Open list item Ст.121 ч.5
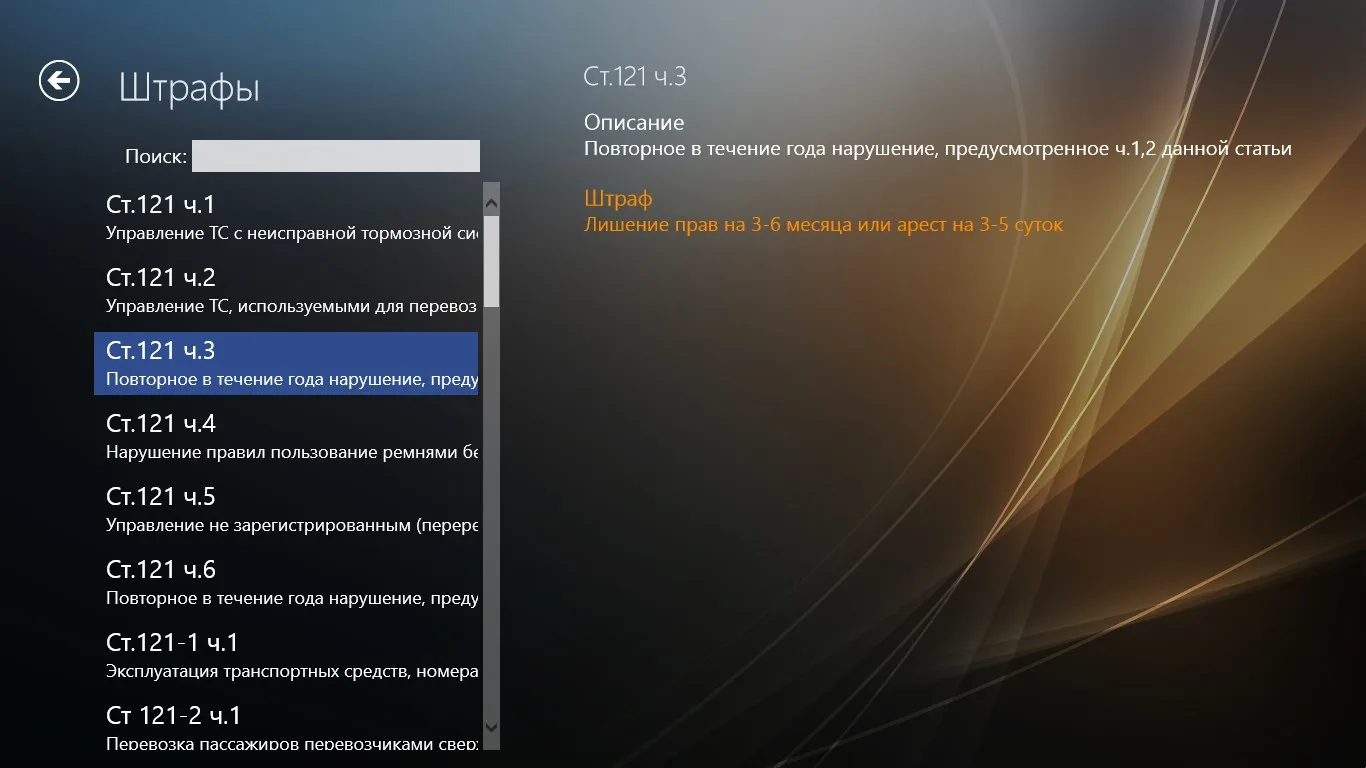 (x=286, y=510)
